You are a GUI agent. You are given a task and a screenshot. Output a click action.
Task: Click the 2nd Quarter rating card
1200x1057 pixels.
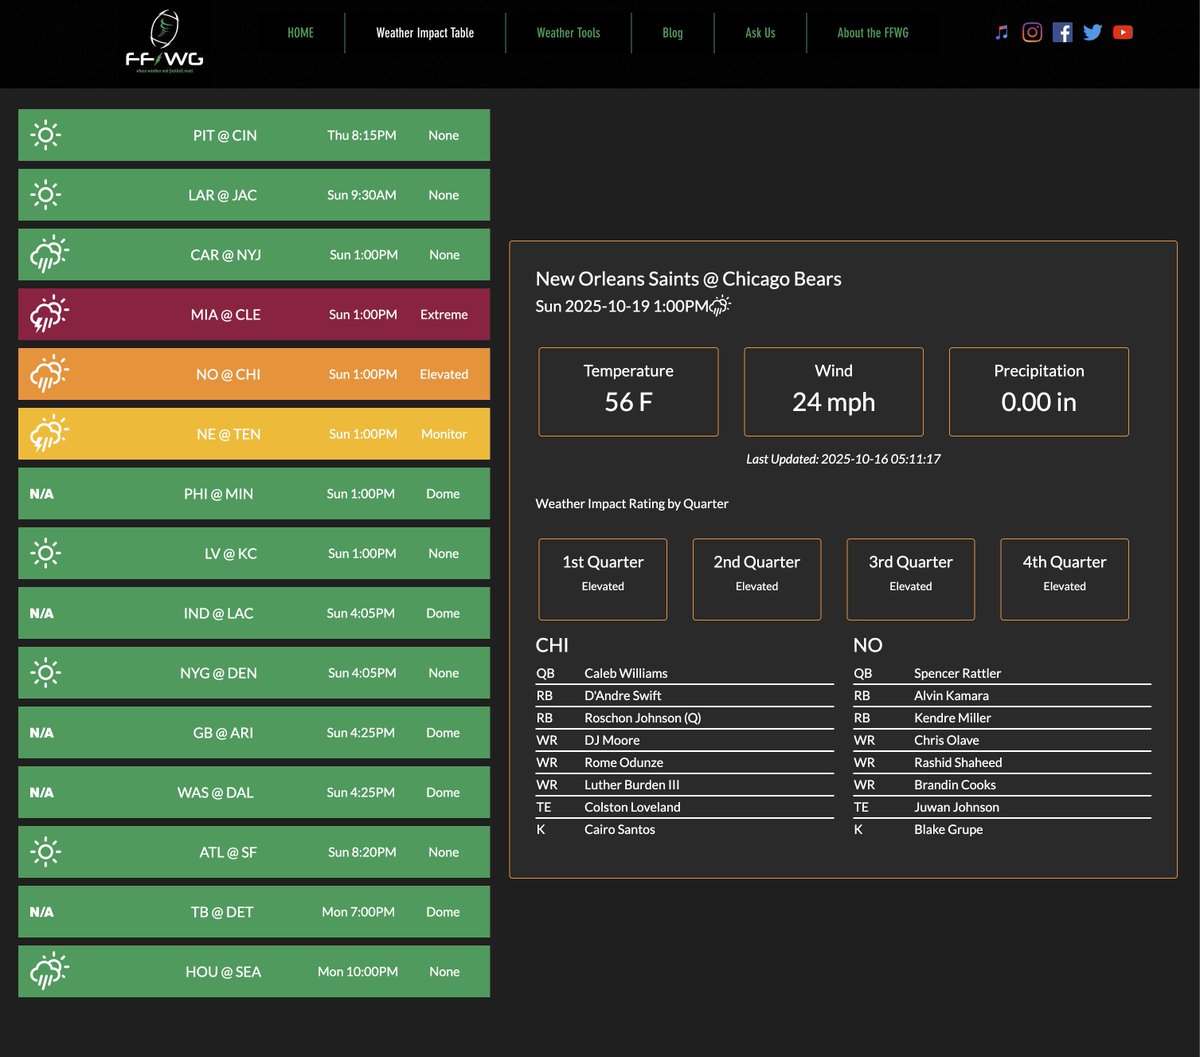pos(757,580)
